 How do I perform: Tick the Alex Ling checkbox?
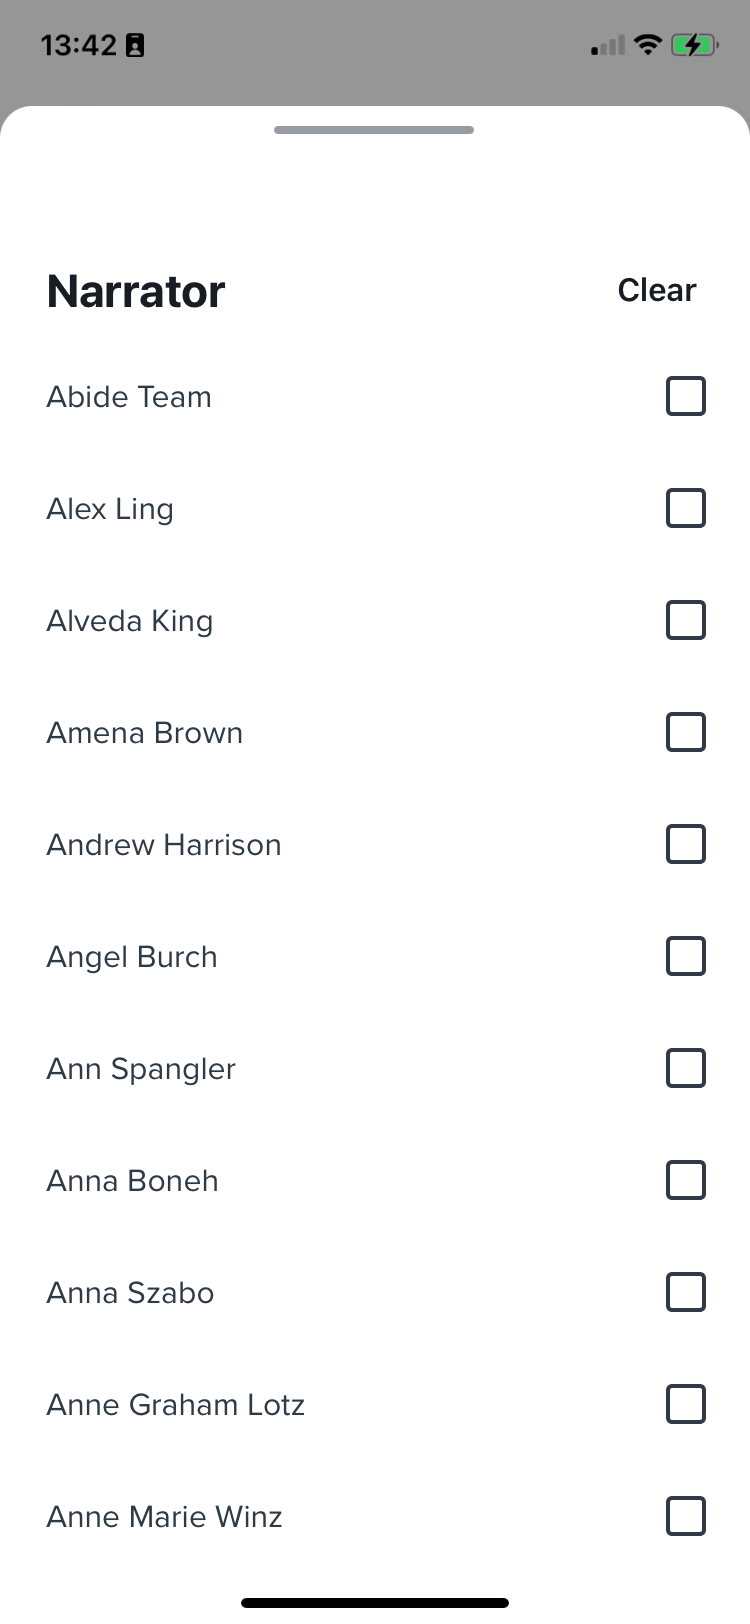point(686,508)
